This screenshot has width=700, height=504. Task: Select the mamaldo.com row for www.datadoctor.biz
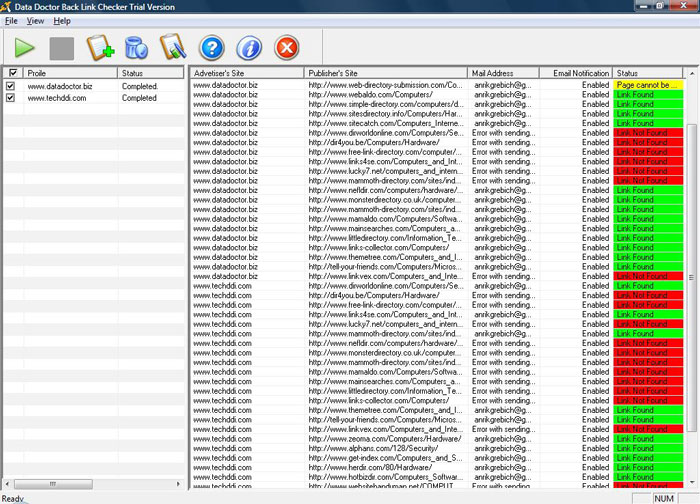[x=437, y=219]
